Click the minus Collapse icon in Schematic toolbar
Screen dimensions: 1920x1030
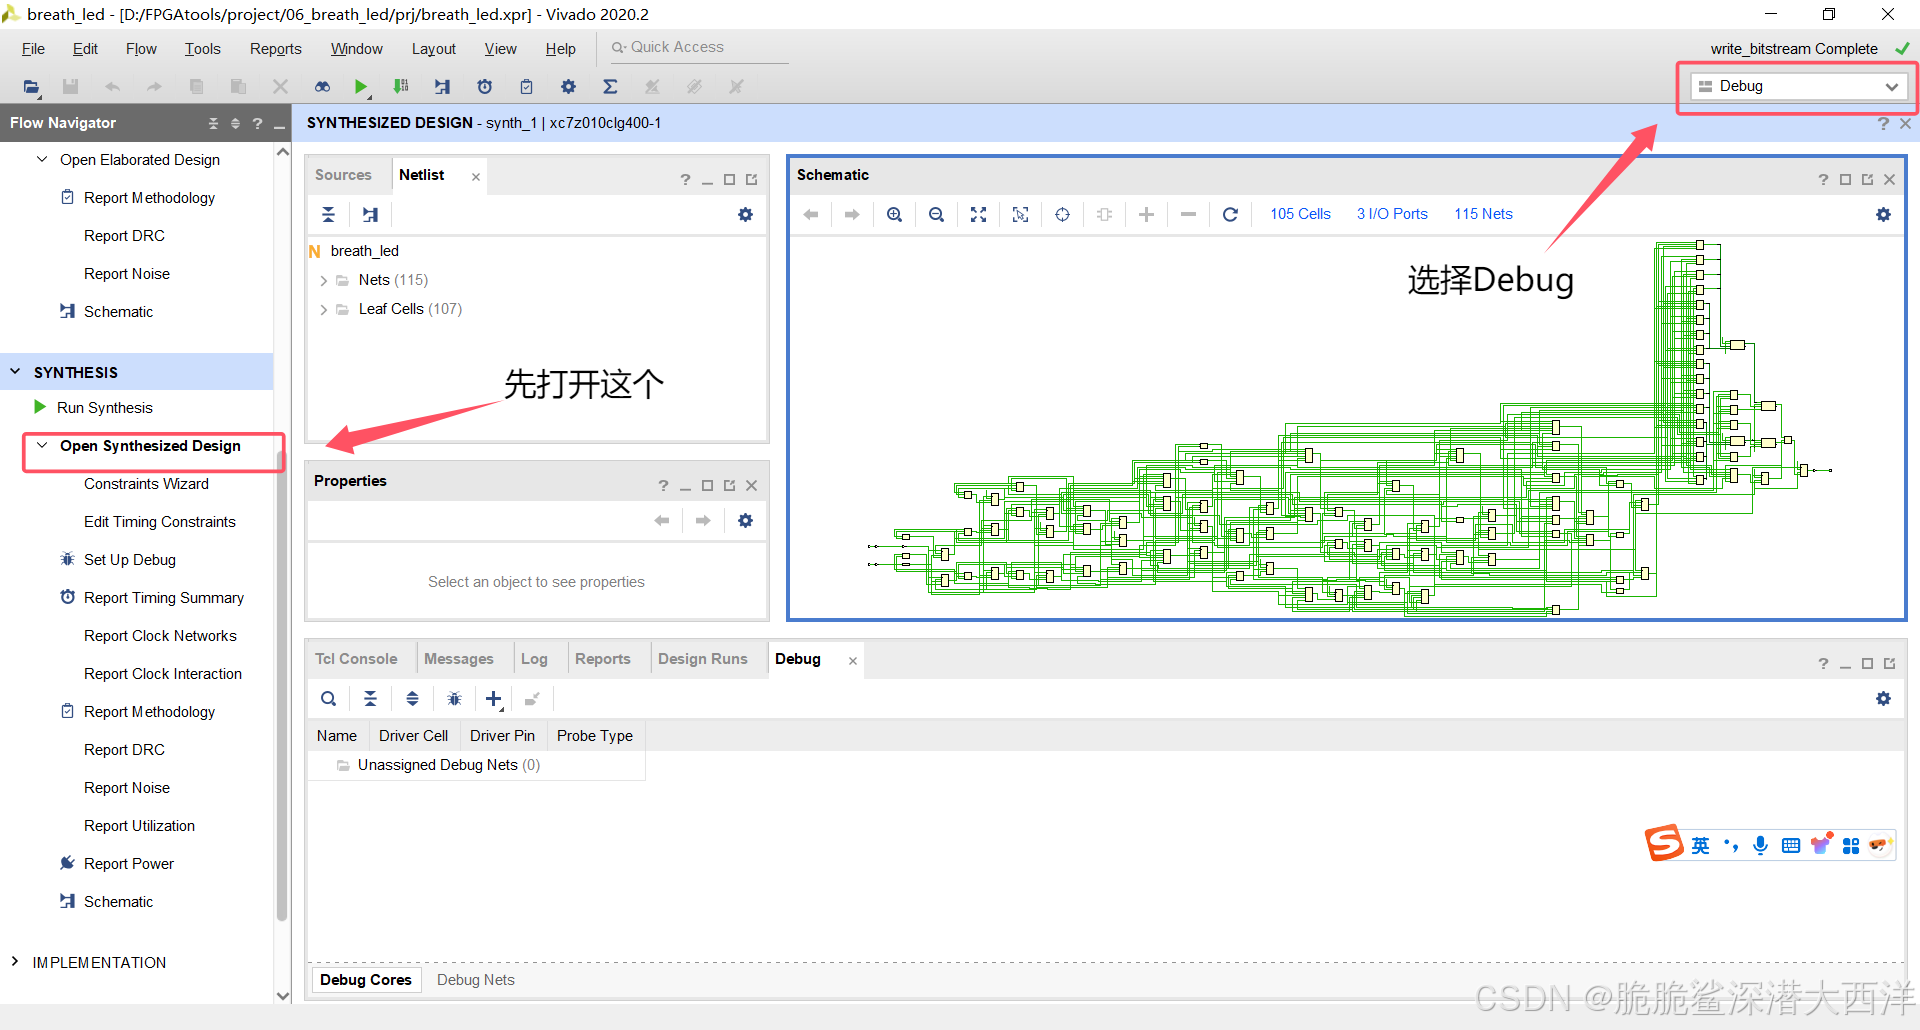pyautogui.click(x=1188, y=214)
